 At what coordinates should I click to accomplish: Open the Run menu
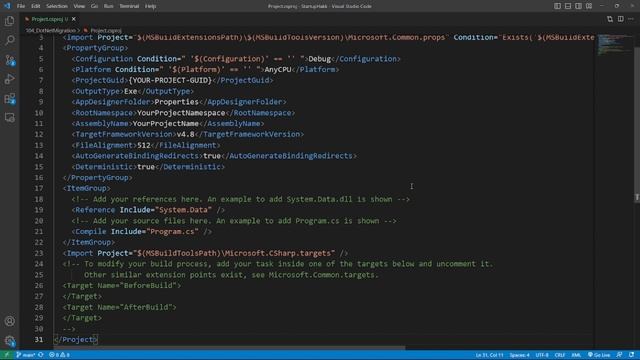[109, 6]
